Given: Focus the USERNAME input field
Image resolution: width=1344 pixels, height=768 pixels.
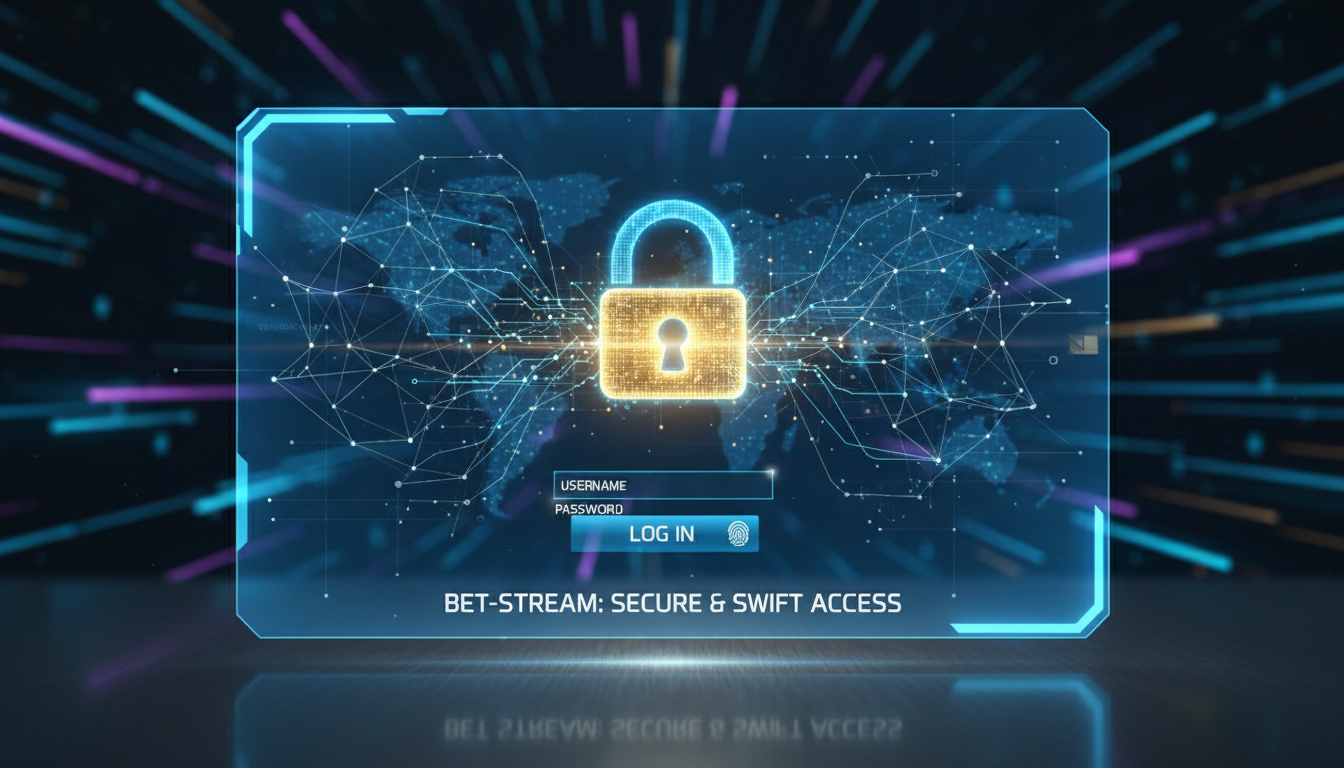Looking at the screenshot, I should (x=663, y=485).
